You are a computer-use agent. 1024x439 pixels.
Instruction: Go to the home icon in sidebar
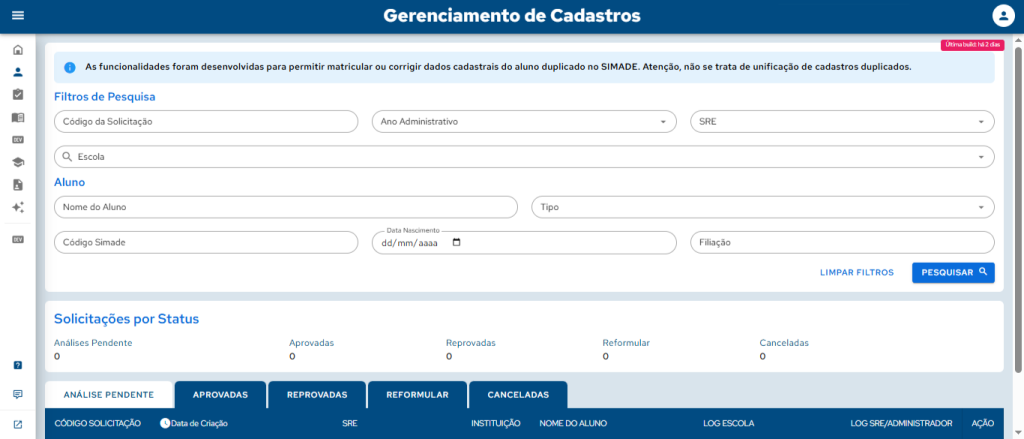pos(17,50)
